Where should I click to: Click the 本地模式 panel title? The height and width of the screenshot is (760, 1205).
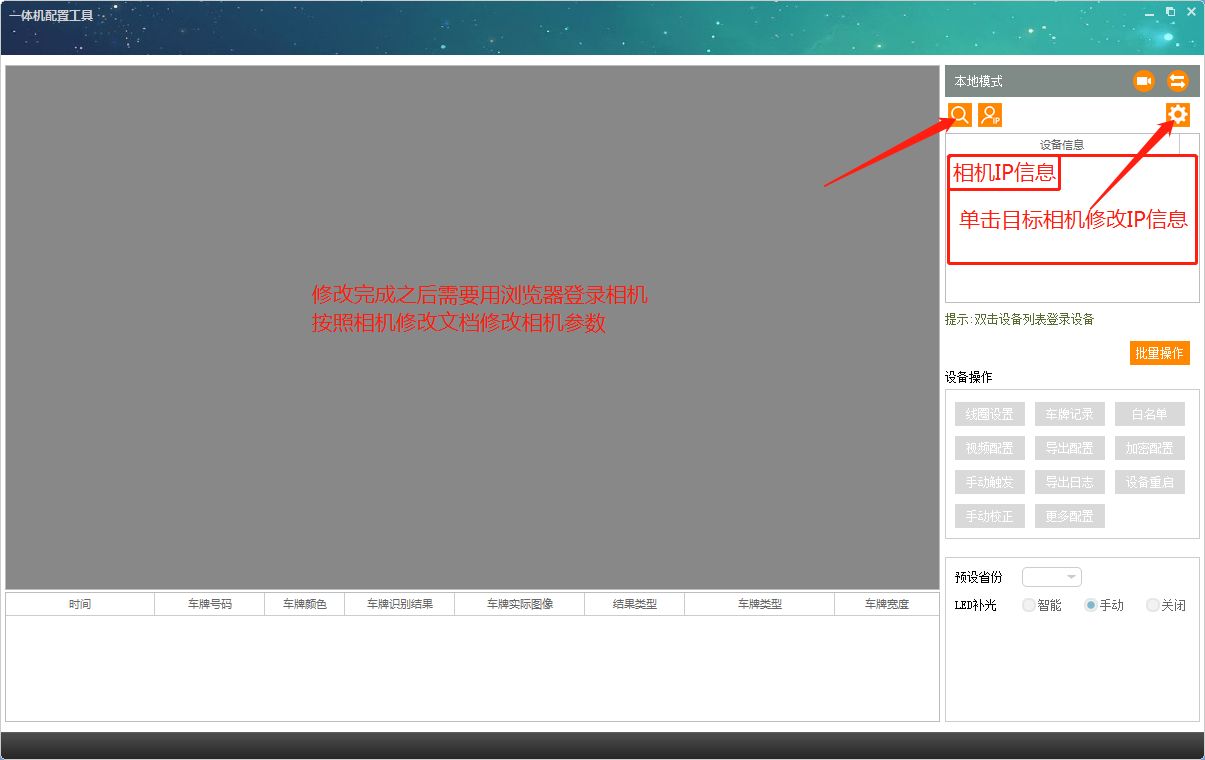coord(979,81)
